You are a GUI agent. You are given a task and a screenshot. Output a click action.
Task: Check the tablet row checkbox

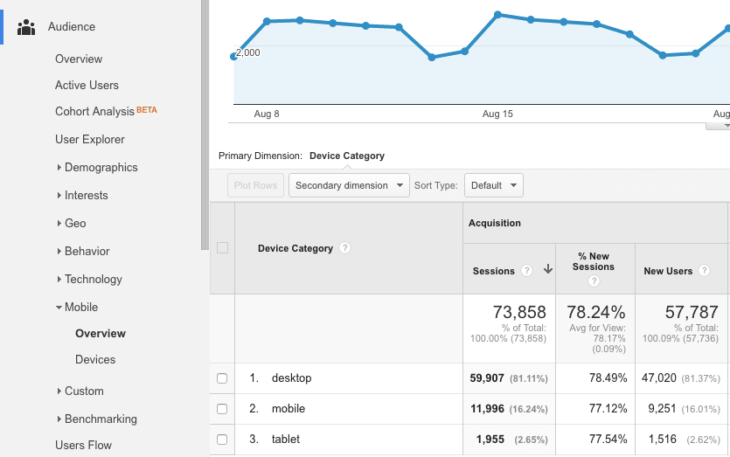(x=222, y=439)
